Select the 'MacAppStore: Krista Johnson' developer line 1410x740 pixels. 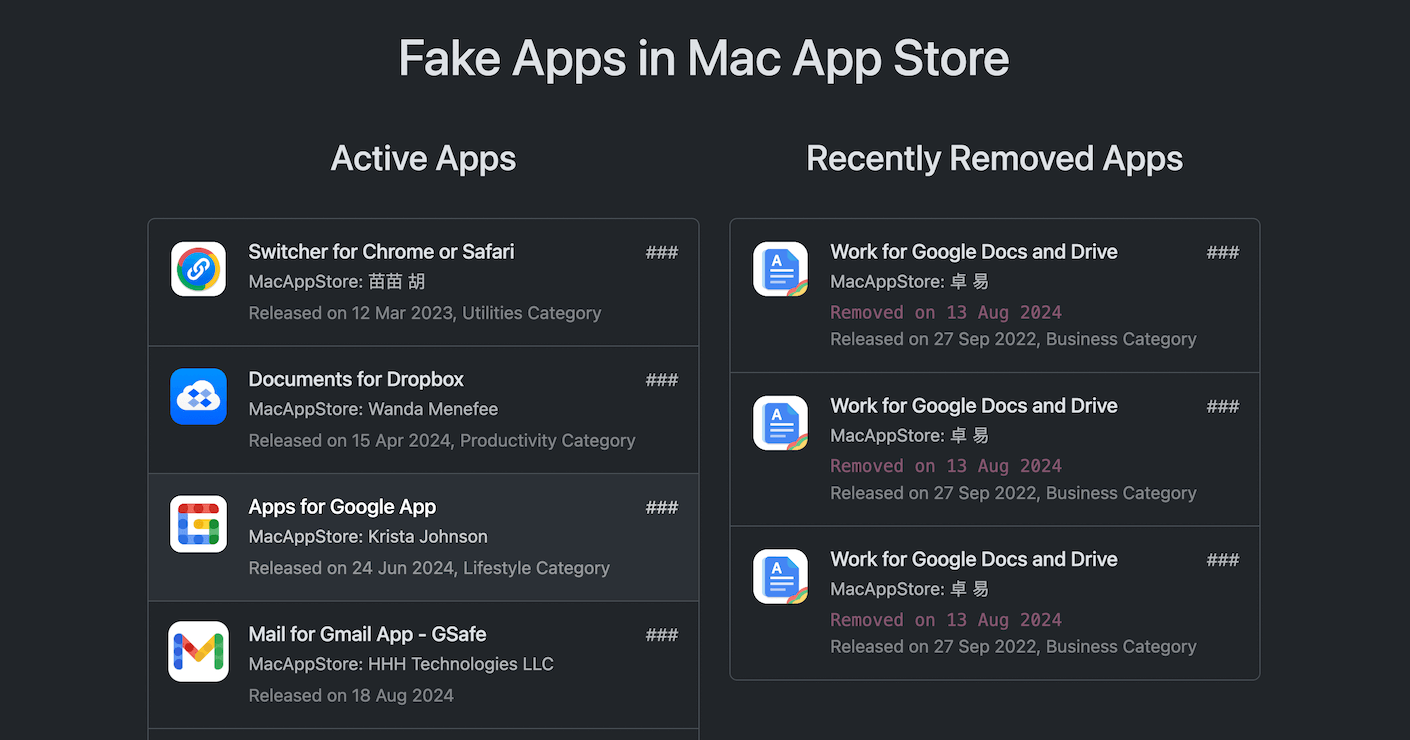[x=368, y=537]
